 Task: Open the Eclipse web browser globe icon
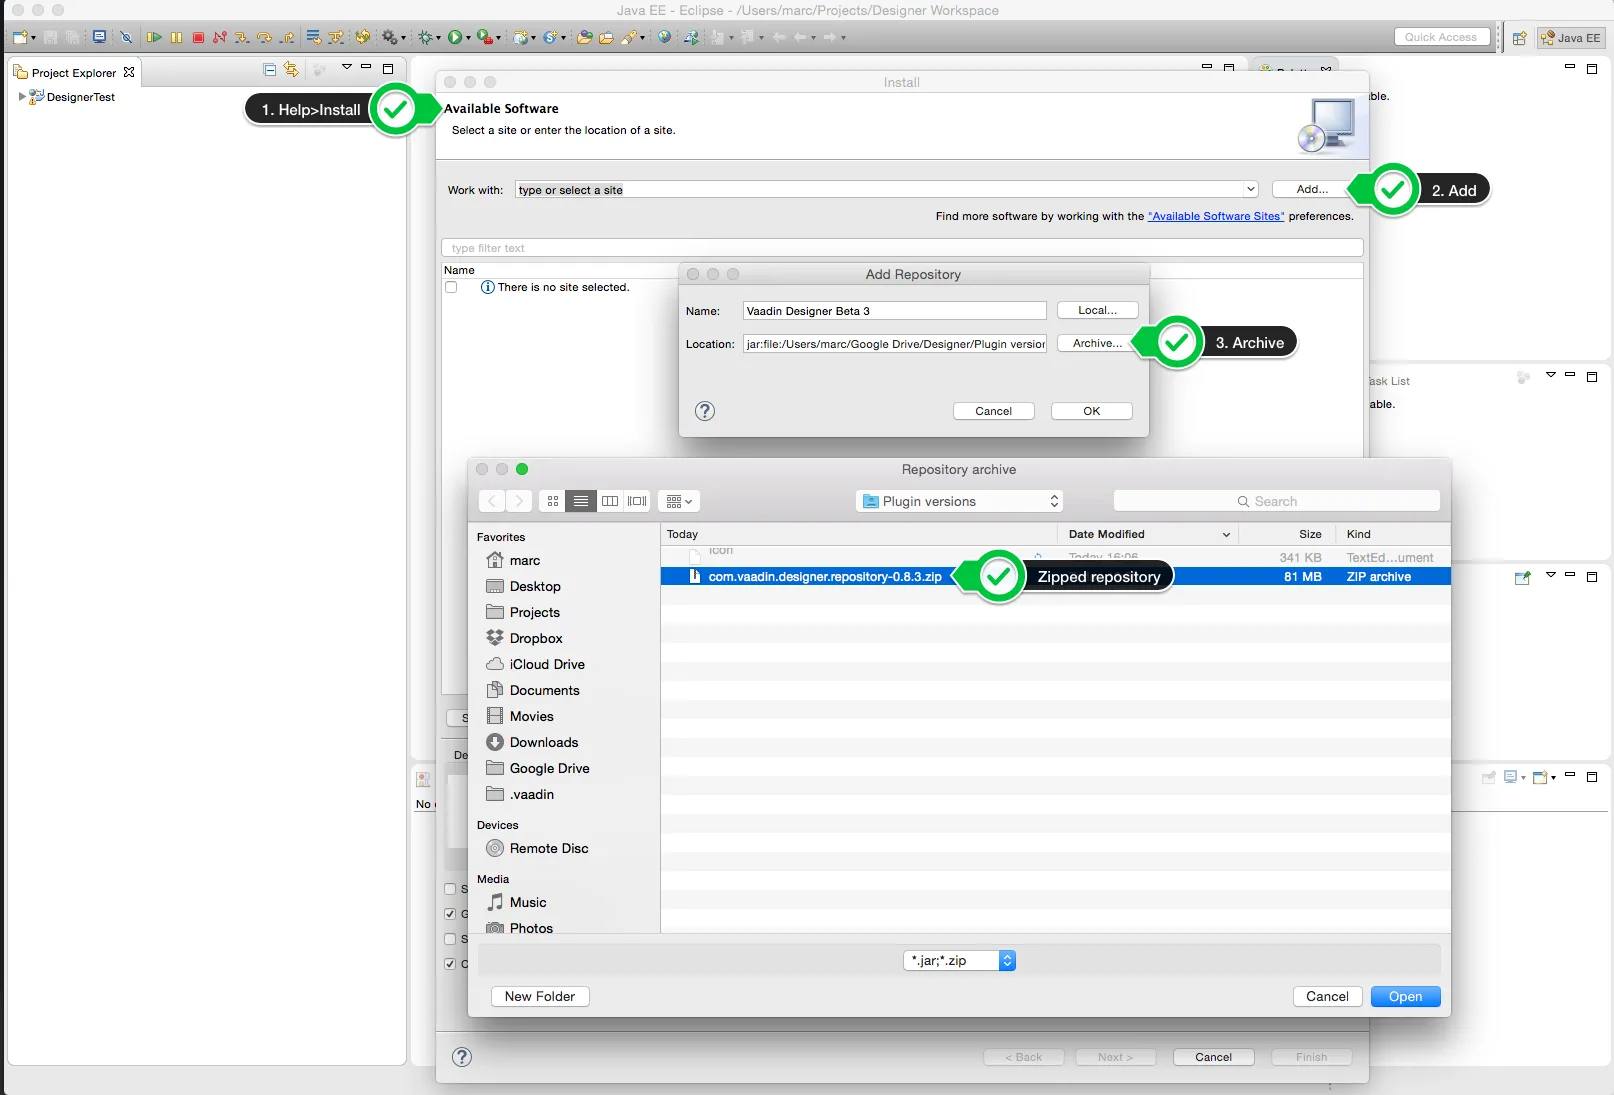pyautogui.click(x=663, y=37)
